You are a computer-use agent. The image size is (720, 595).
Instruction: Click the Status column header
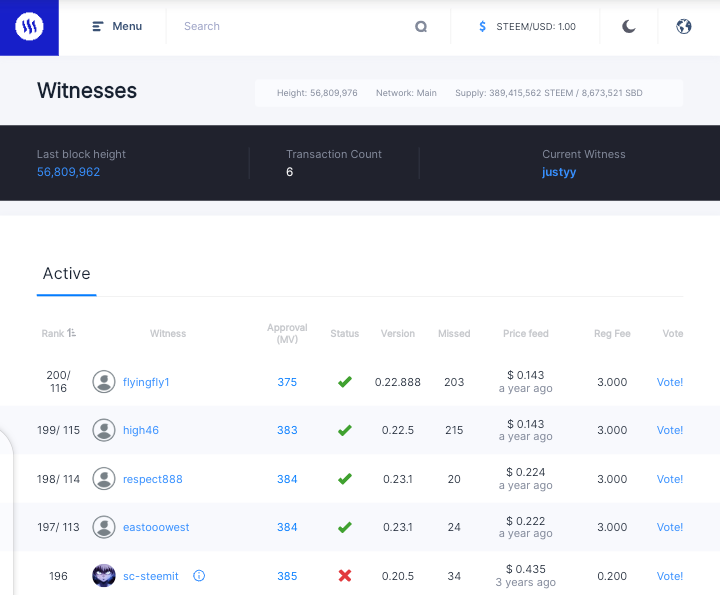tap(345, 334)
